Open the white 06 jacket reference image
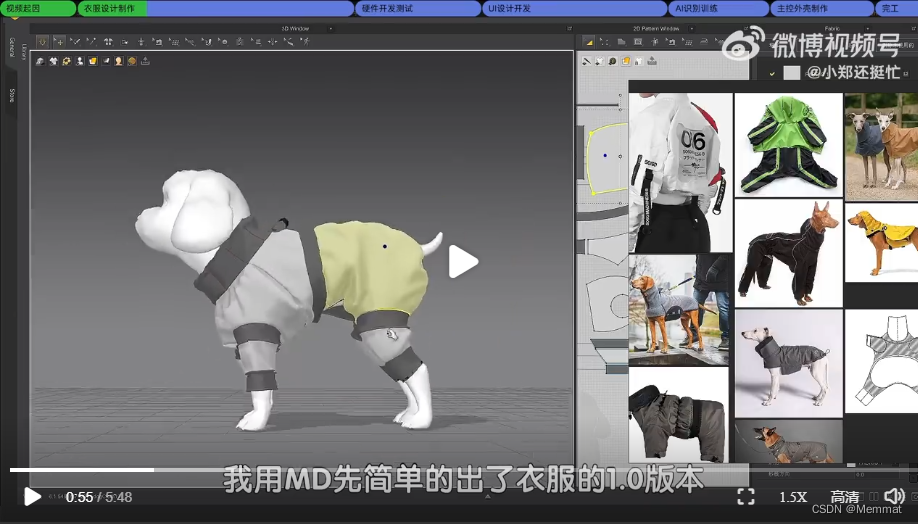The image size is (918, 524). (680, 173)
